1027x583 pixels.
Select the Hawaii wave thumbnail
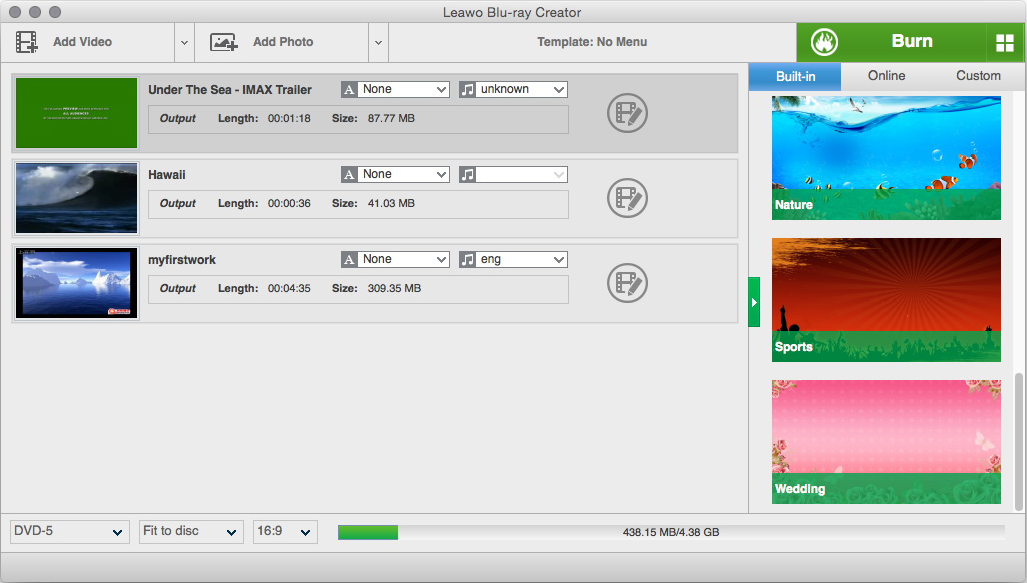point(77,198)
